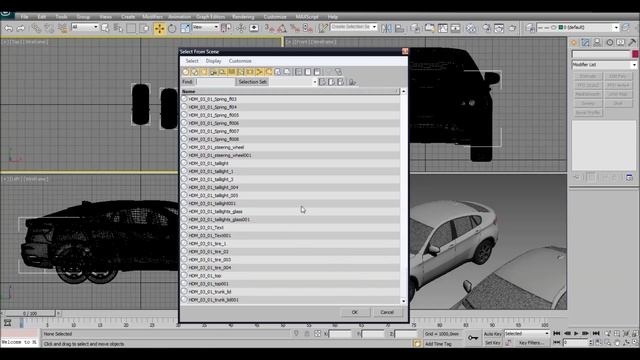Click the Align tool icon
This screenshot has width=640, height=360.
point(399,28)
